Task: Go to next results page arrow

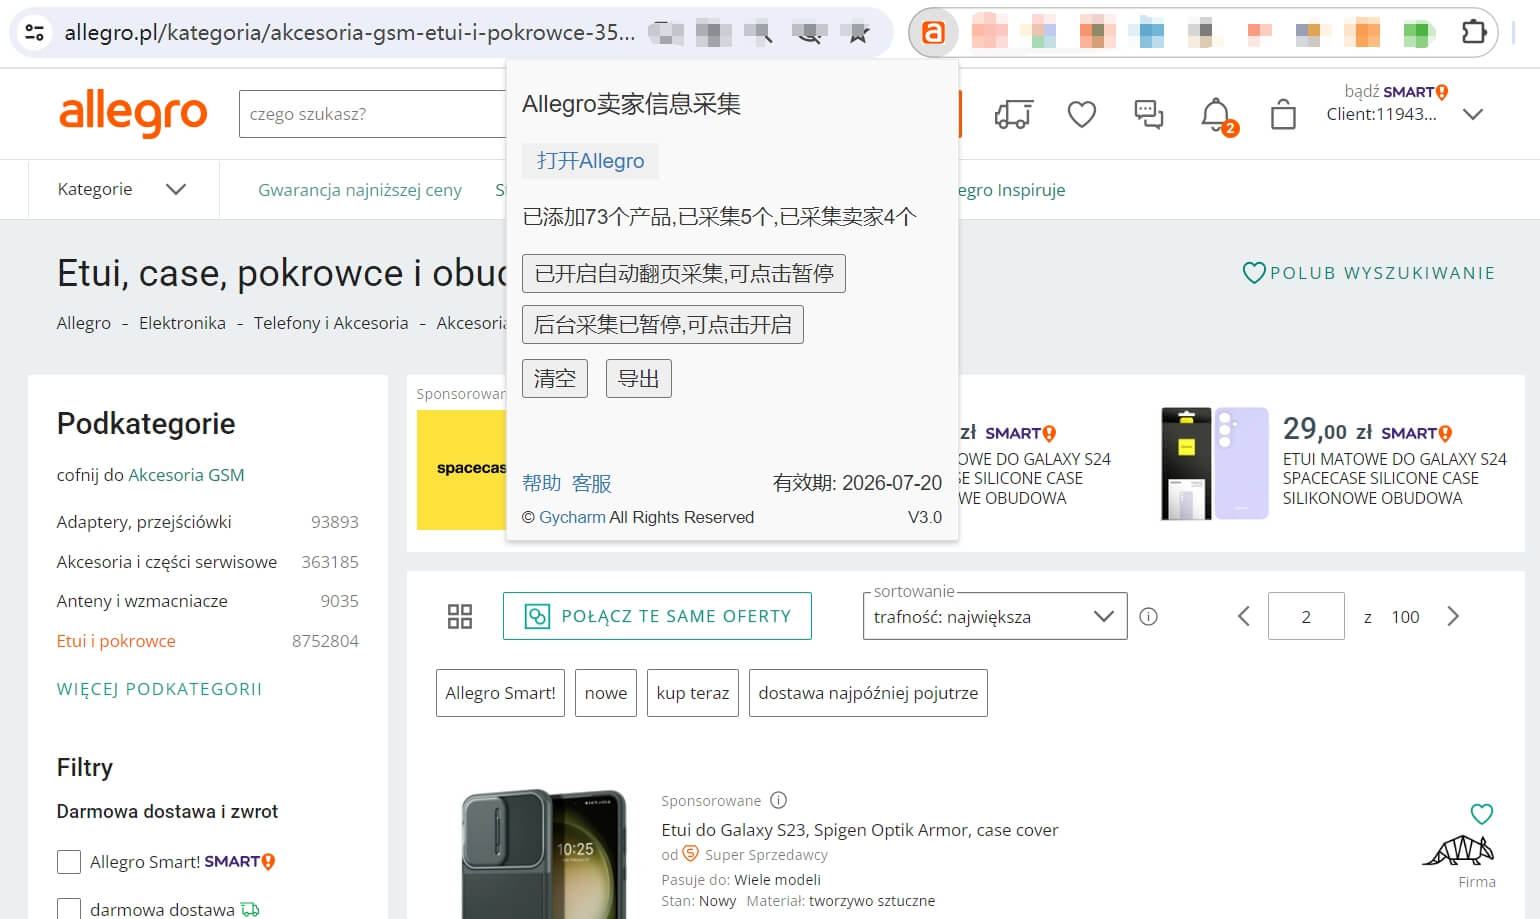Action: [1453, 616]
